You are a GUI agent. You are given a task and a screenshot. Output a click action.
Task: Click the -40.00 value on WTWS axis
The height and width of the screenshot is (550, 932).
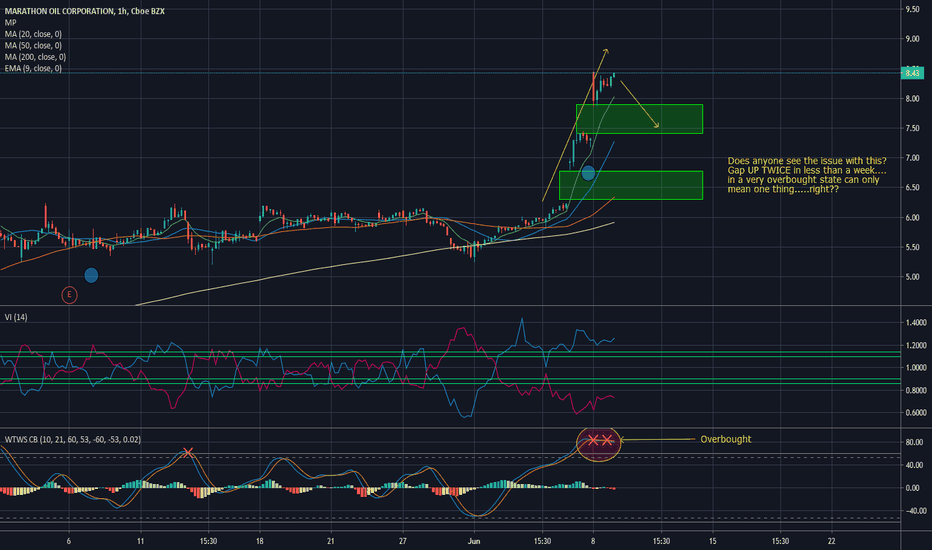click(x=914, y=511)
